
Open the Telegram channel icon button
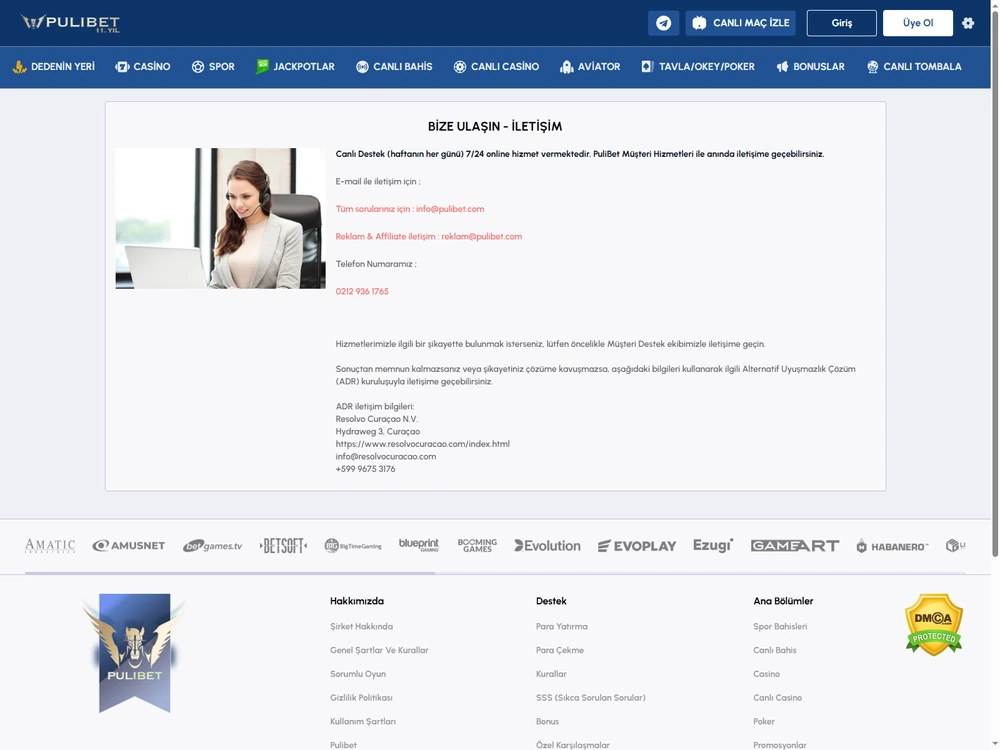663,23
